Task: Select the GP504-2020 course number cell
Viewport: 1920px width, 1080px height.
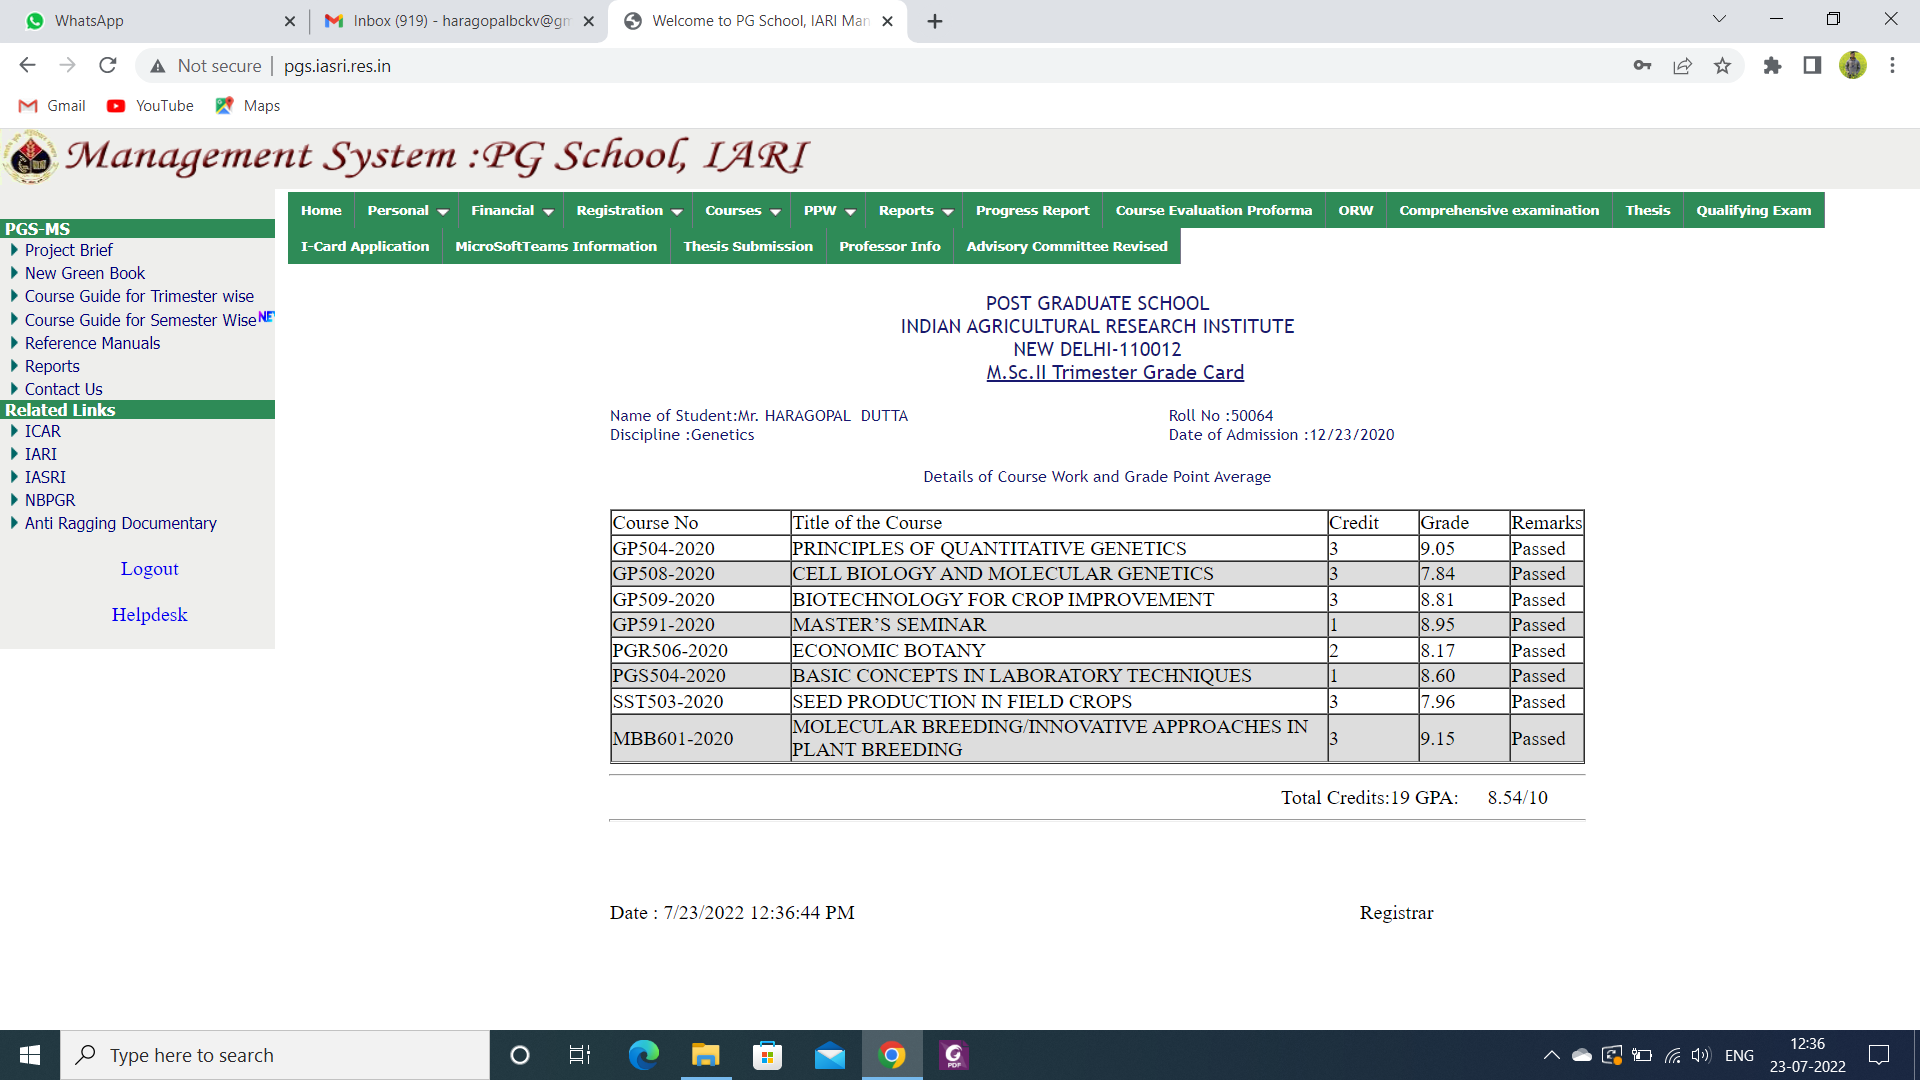Action: (700, 548)
